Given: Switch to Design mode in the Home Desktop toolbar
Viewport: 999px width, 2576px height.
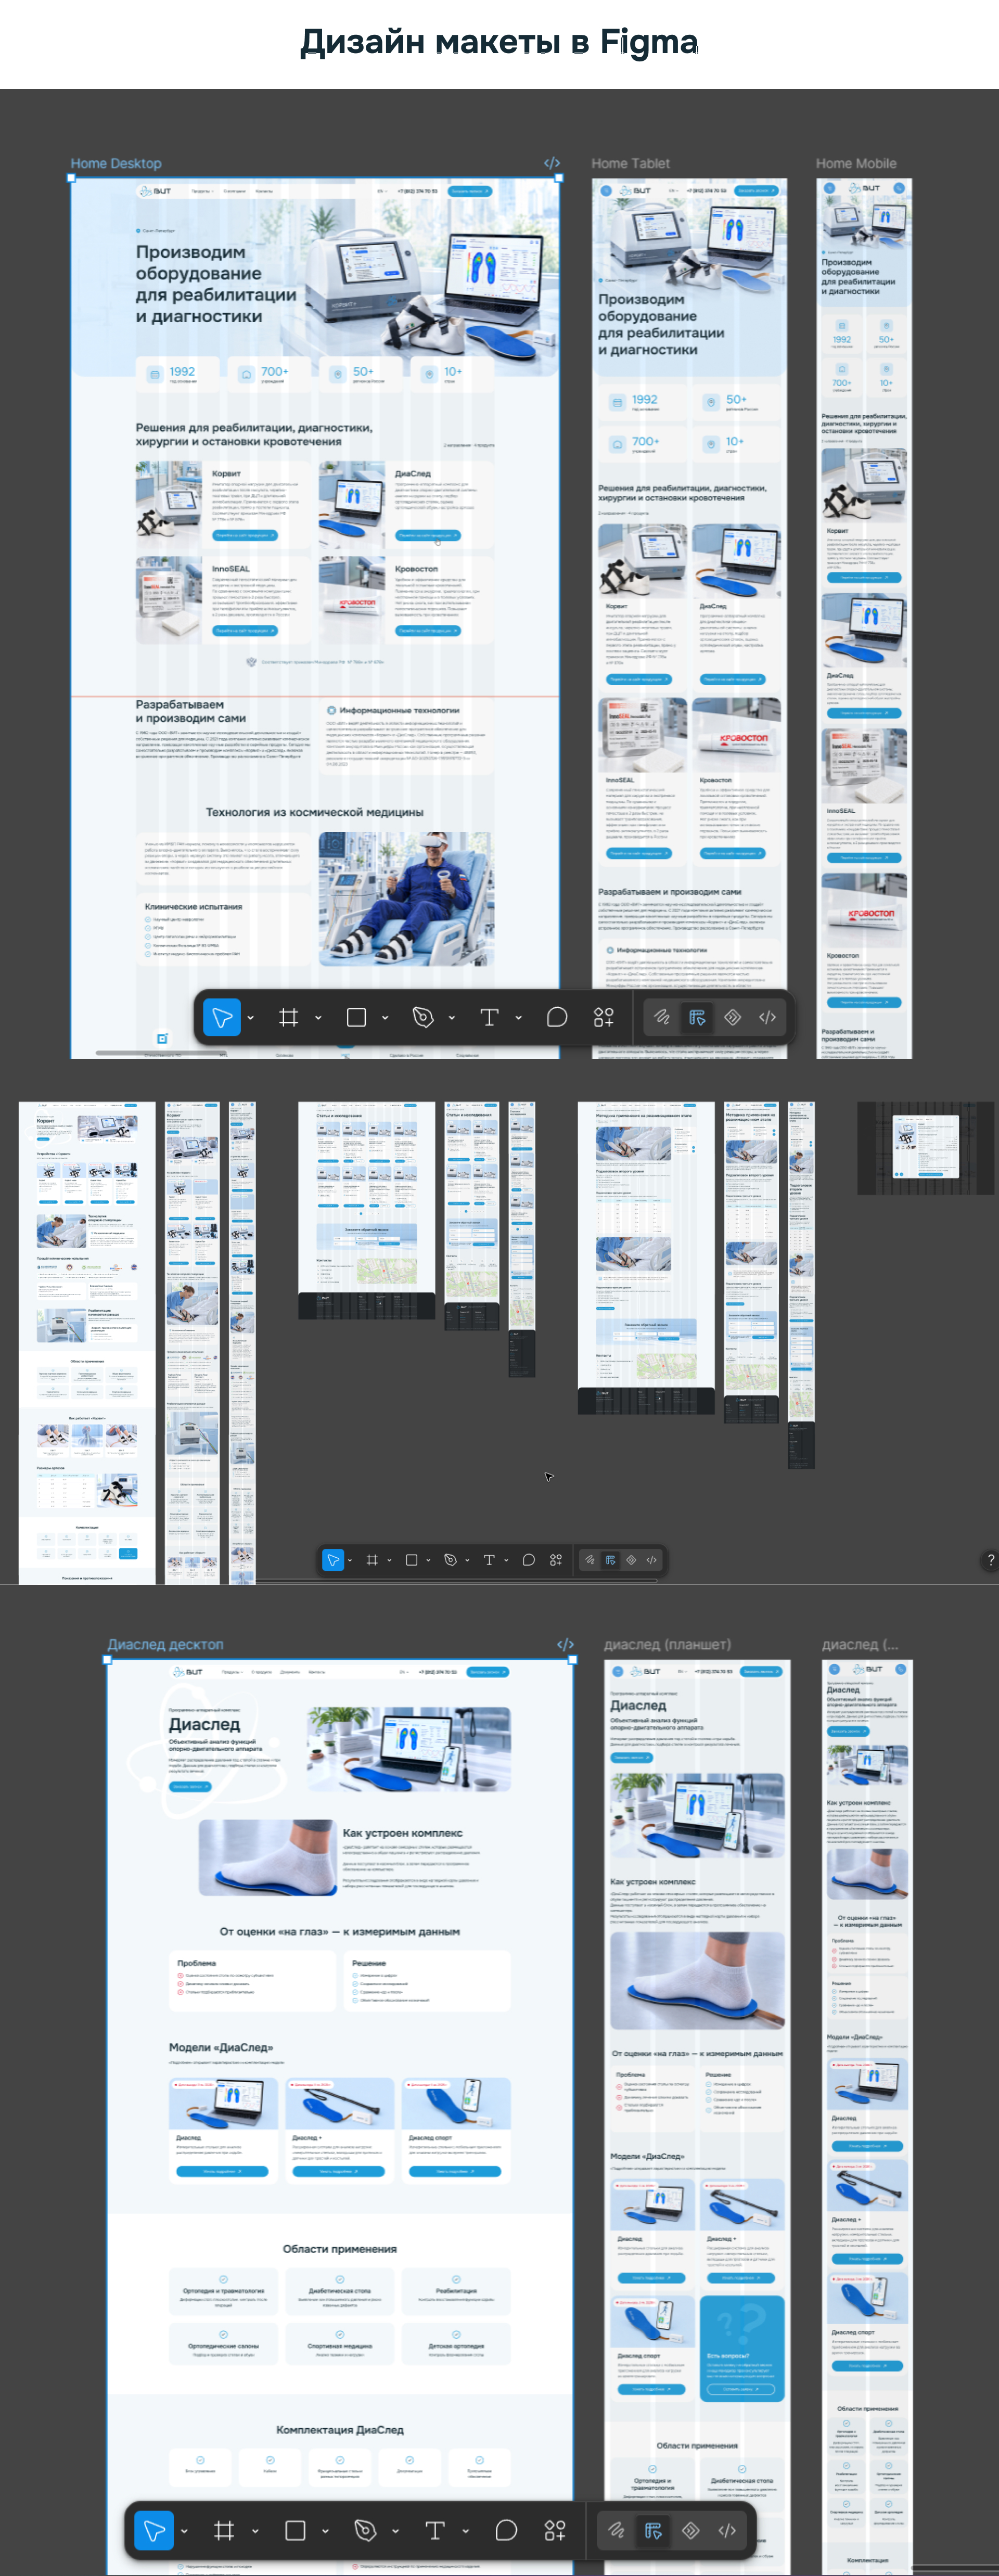Looking at the screenshot, I should 697,1018.
